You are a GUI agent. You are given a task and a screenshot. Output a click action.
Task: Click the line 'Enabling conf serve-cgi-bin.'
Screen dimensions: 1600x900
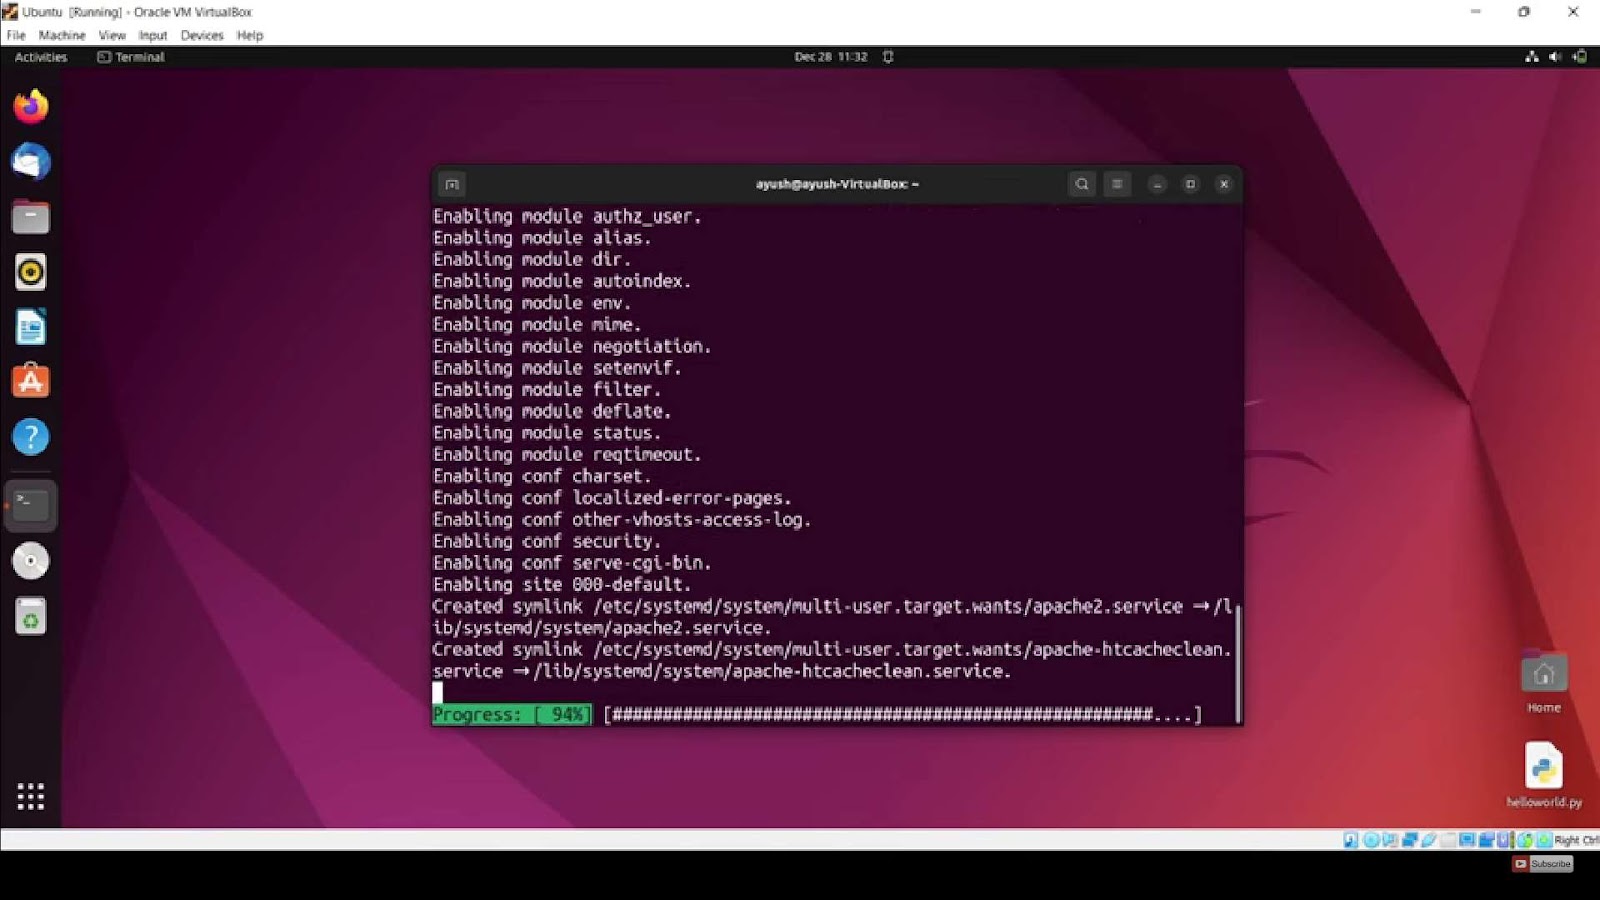tap(572, 563)
